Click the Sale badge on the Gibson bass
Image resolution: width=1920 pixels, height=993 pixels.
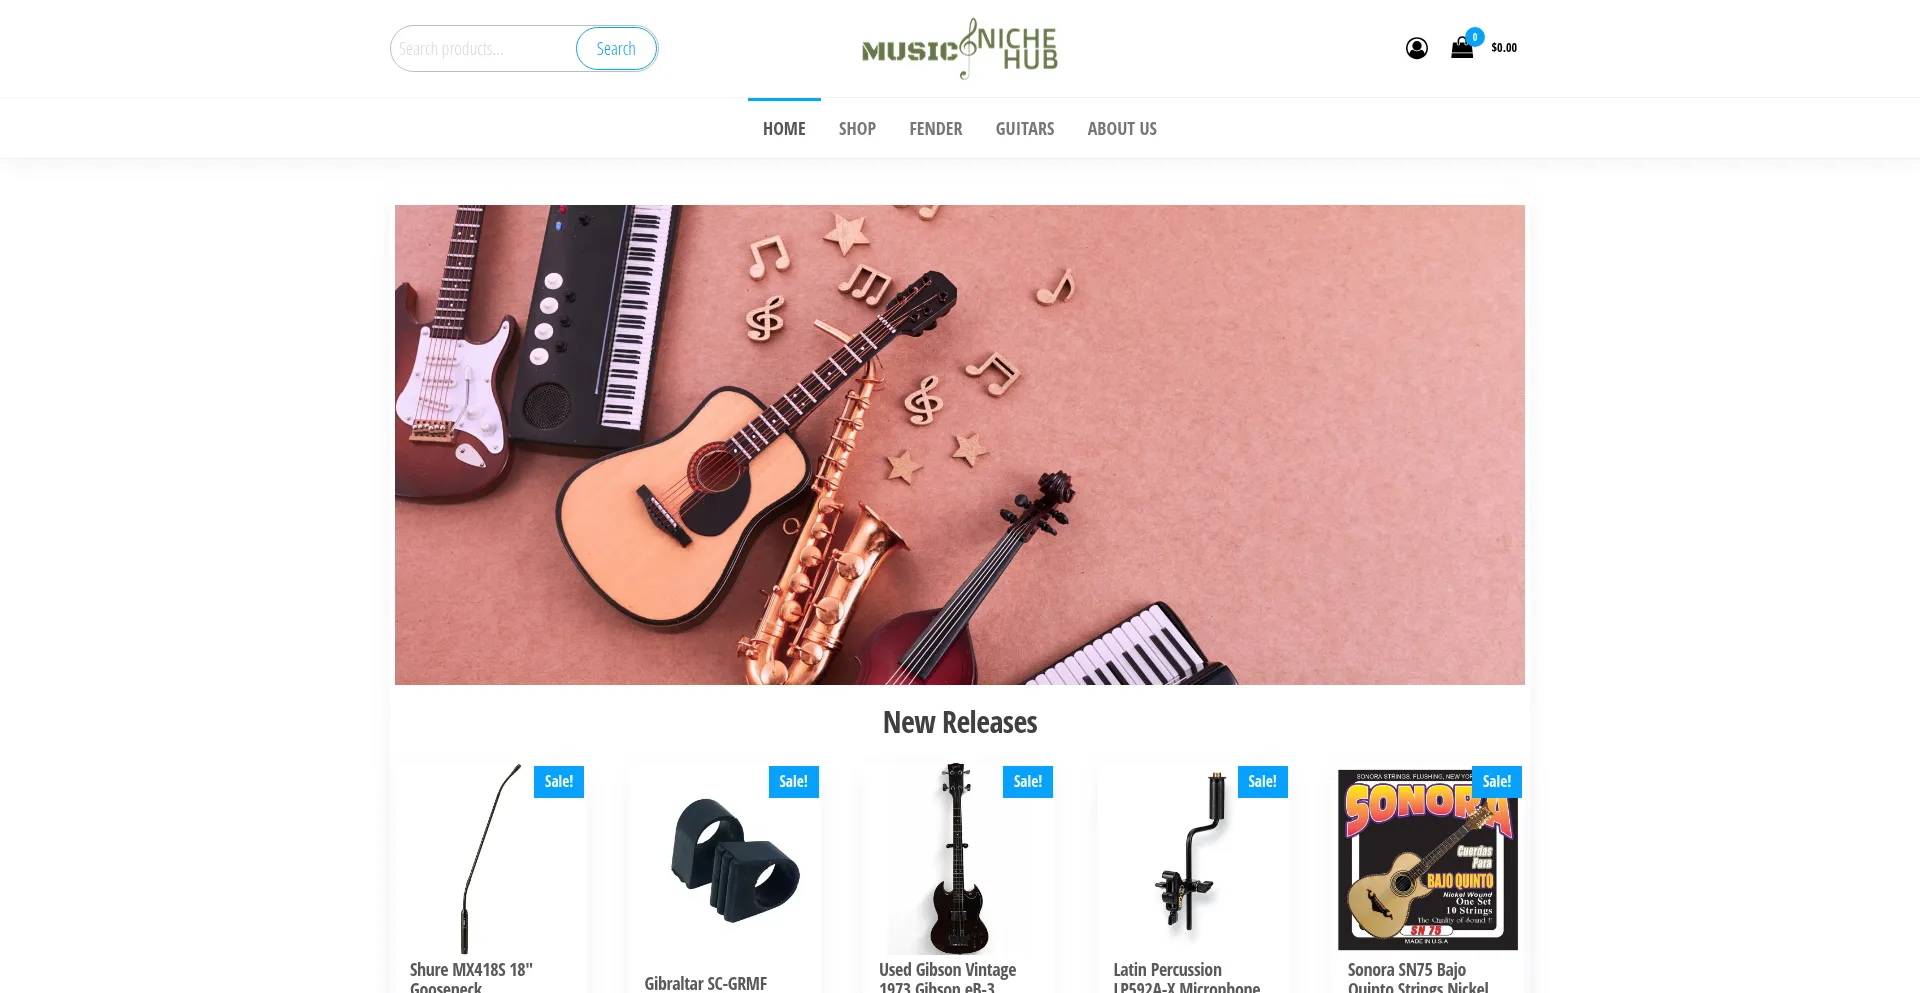click(x=1028, y=782)
